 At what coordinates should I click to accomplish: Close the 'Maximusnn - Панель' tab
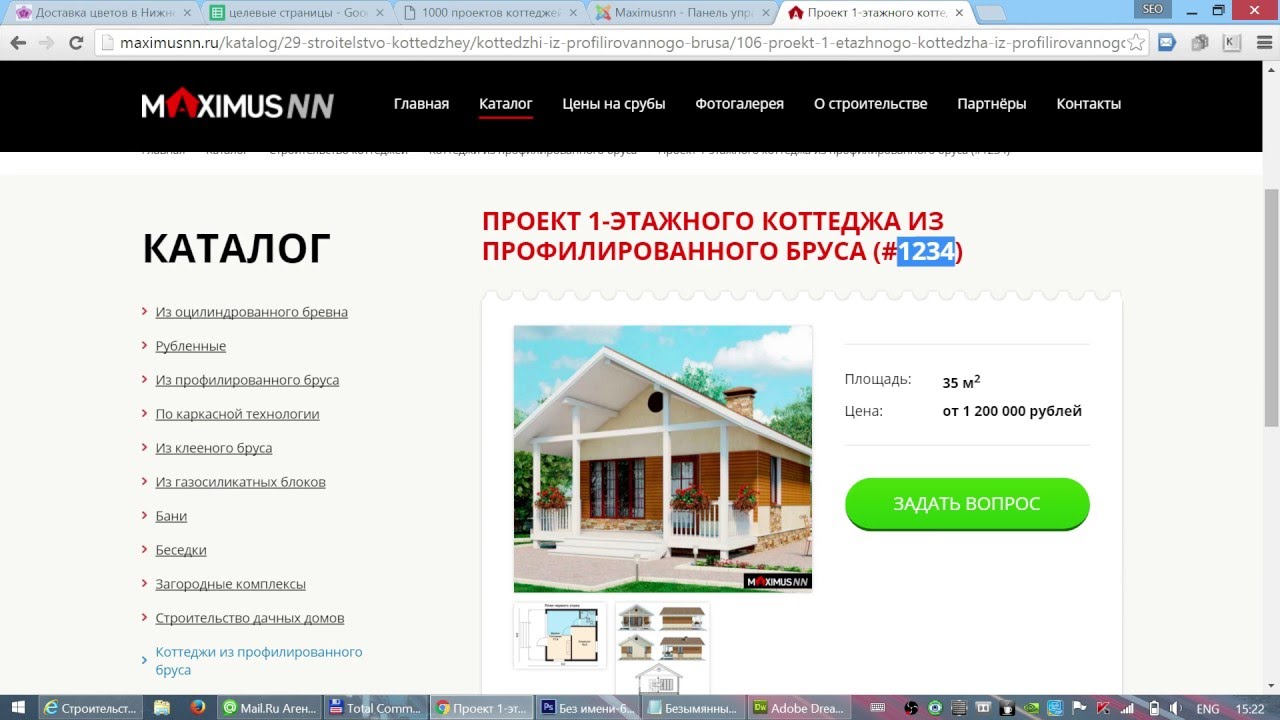pos(765,13)
